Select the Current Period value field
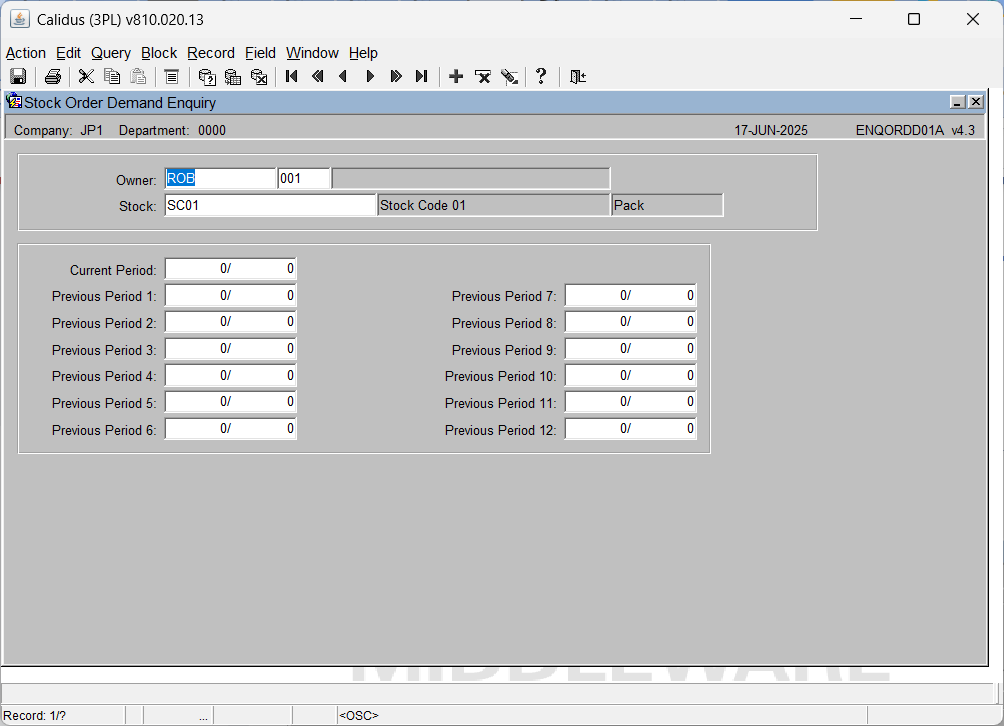Viewport: 1004px width, 726px height. tap(231, 269)
